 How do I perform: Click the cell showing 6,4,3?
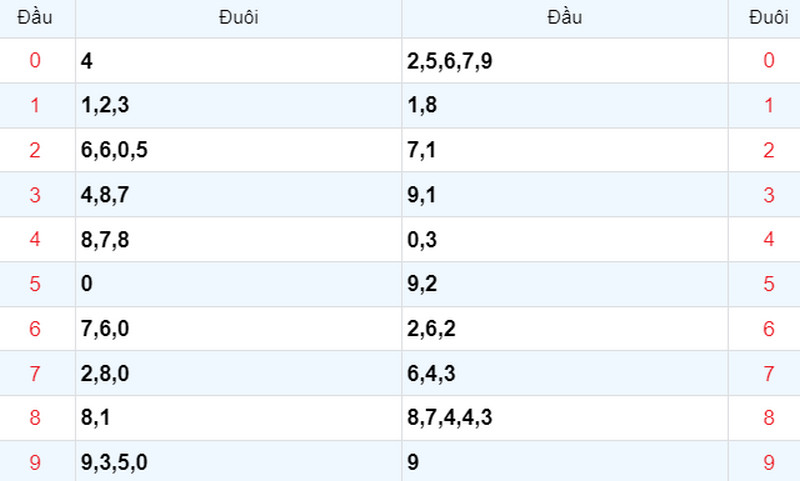pos(565,373)
